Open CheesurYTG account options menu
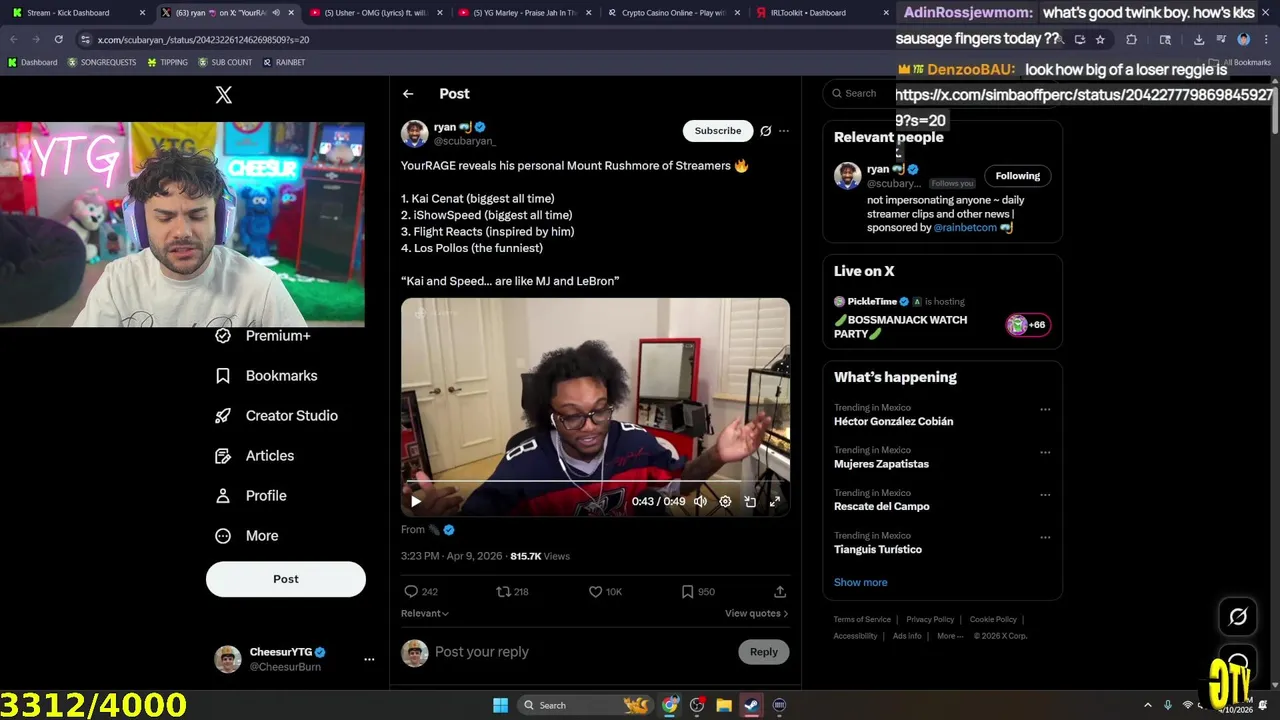Viewport: 1280px width, 720px height. pyautogui.click(x=369, y=659)
